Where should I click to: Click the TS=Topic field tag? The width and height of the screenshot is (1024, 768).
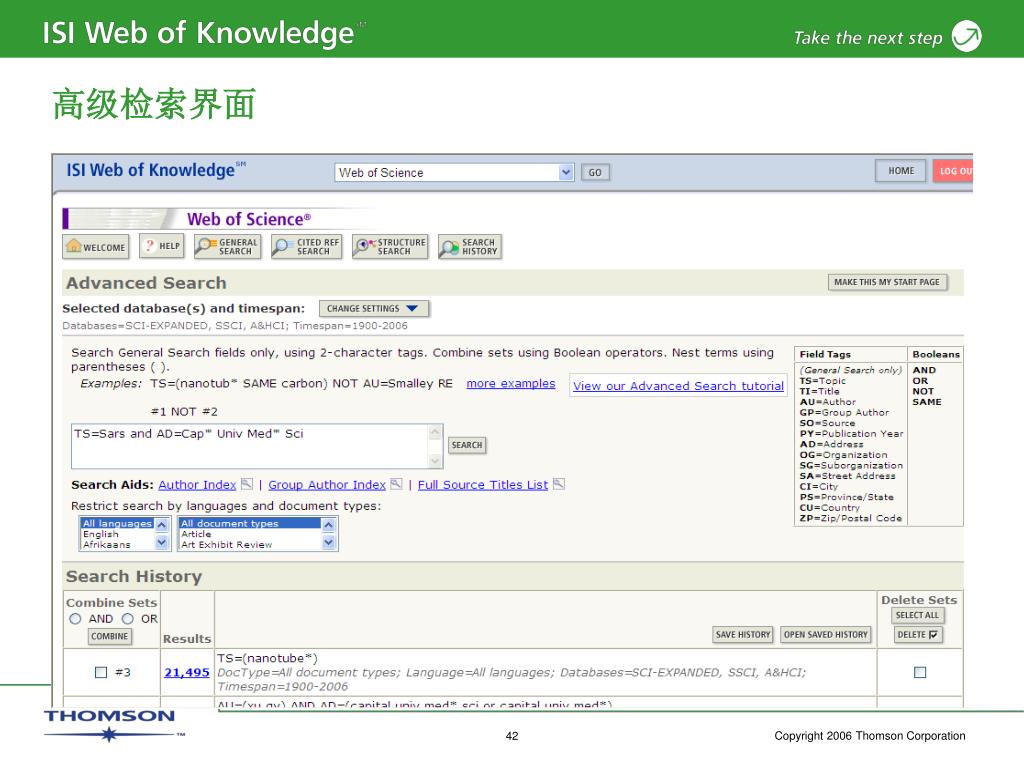click(822, 381)
